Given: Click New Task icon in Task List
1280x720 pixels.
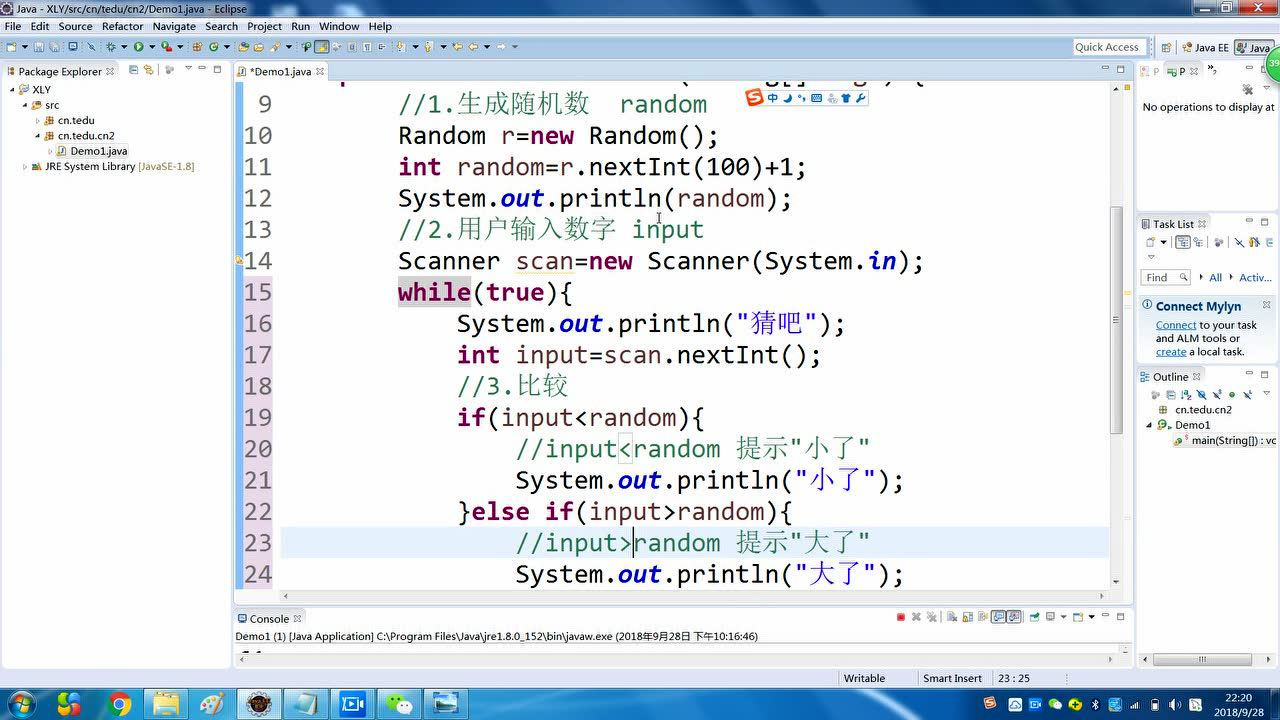Looking at the screenshot, I should (x=1150, y=242).
